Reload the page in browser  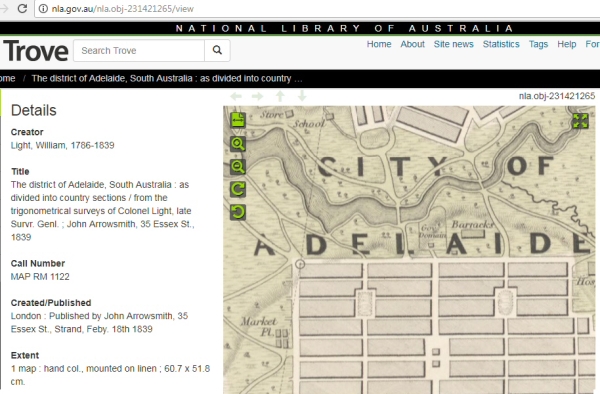click(x=22, y=8)
